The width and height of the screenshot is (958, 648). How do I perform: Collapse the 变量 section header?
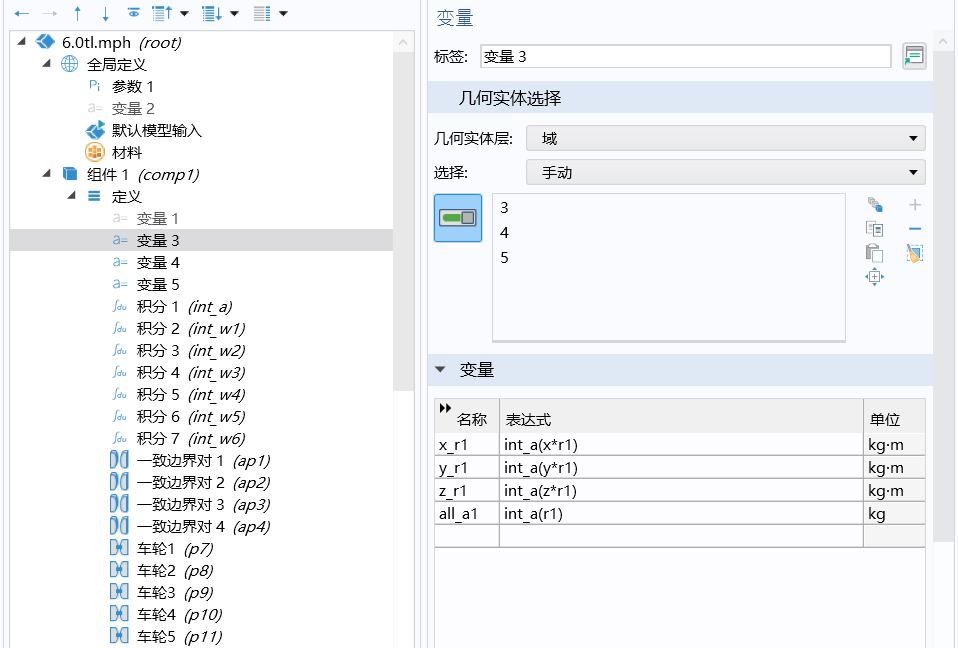click(x=440, y=370)
